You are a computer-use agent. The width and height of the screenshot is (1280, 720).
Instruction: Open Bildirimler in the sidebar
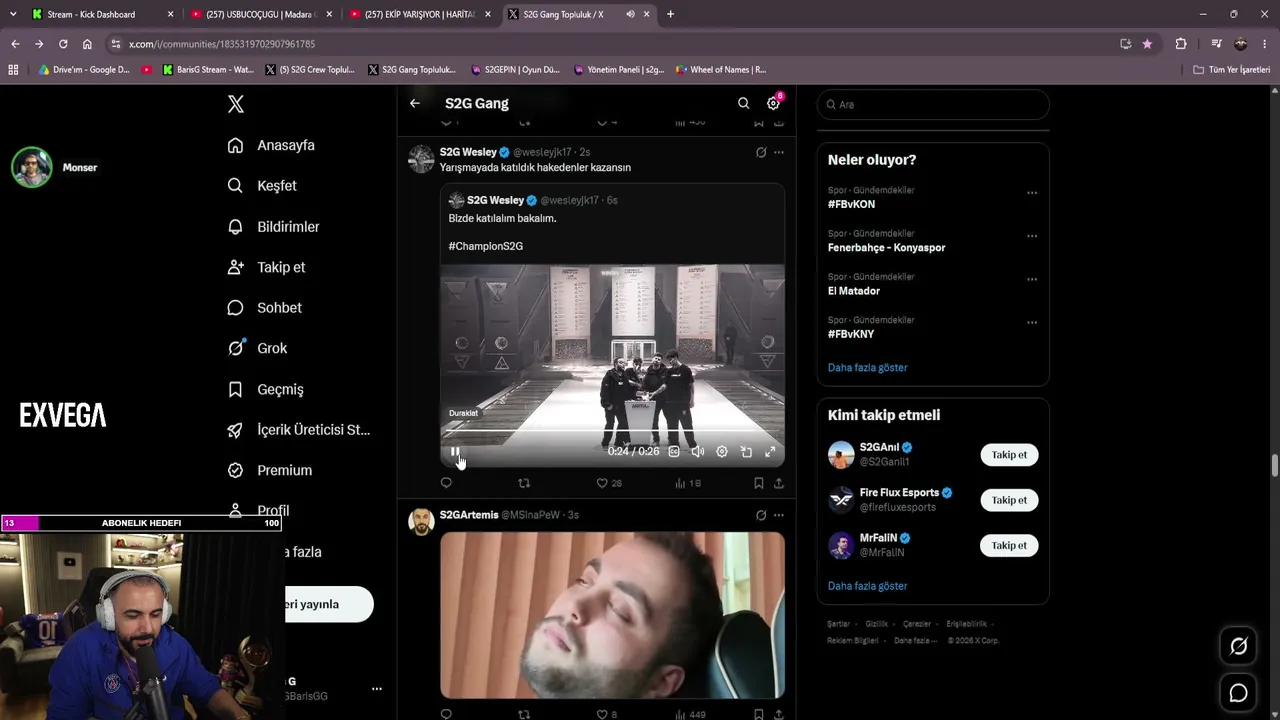(273, 227)
